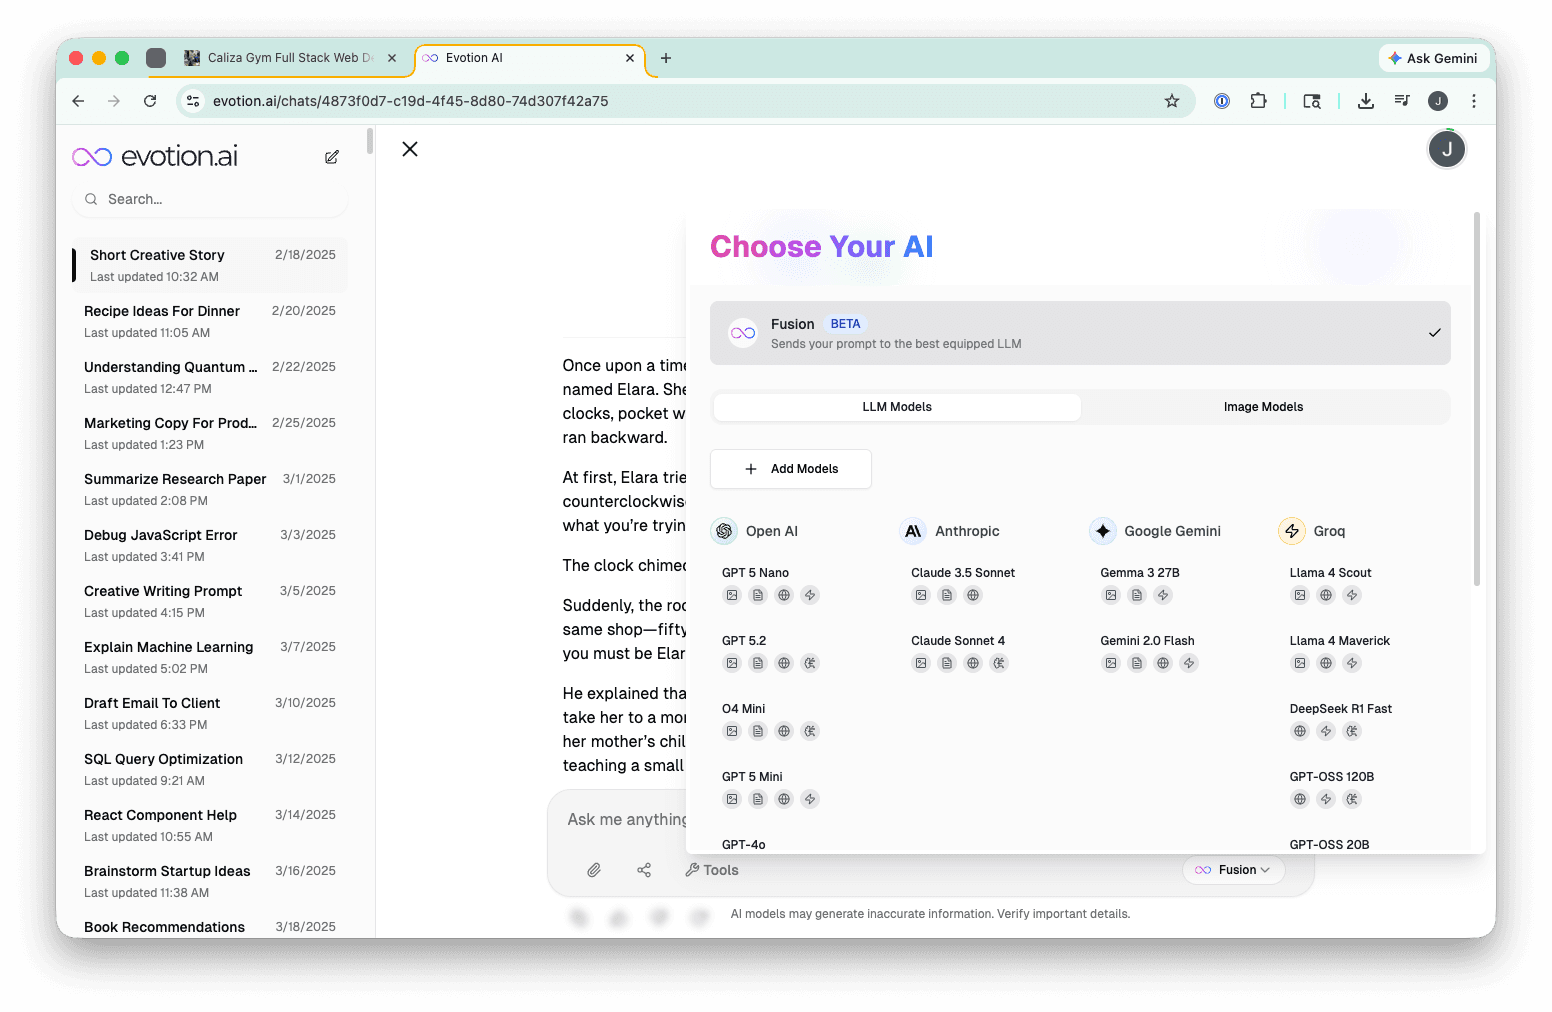Switch to the Image Models tab
1552x1012 pixels.
(x=1263, y=407)
